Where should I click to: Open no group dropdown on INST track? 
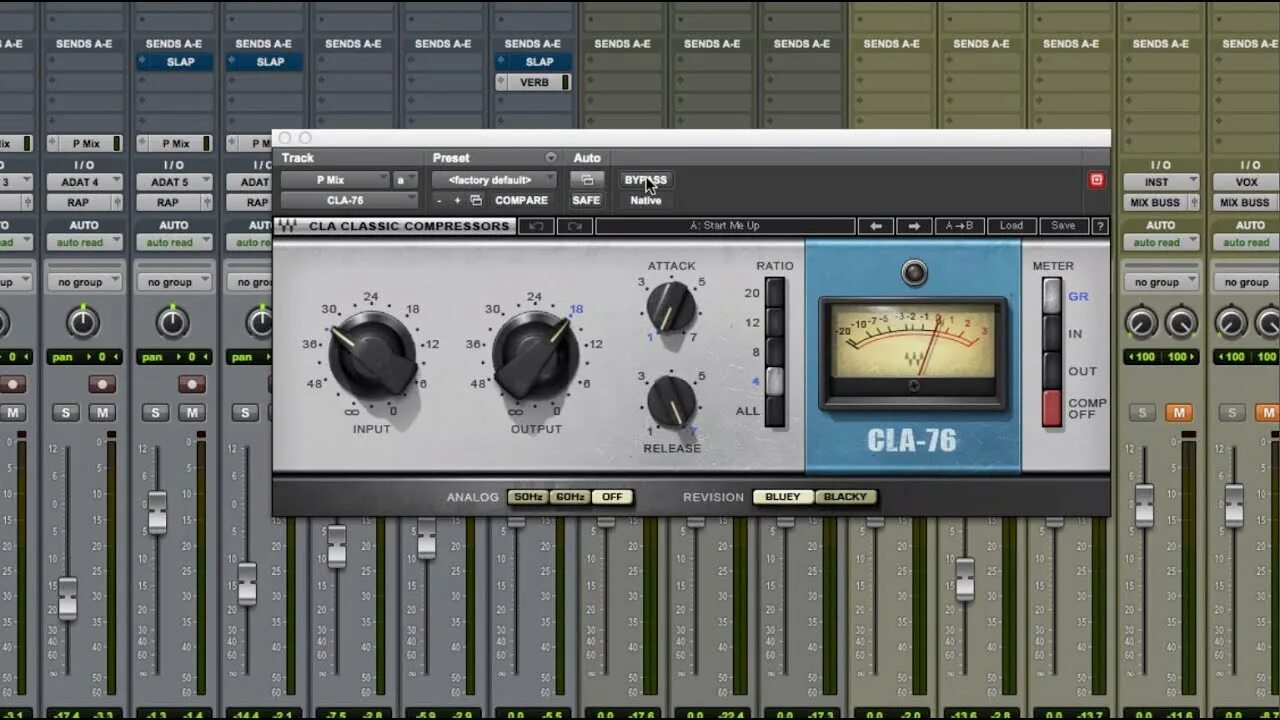[x=1161, y=283]
